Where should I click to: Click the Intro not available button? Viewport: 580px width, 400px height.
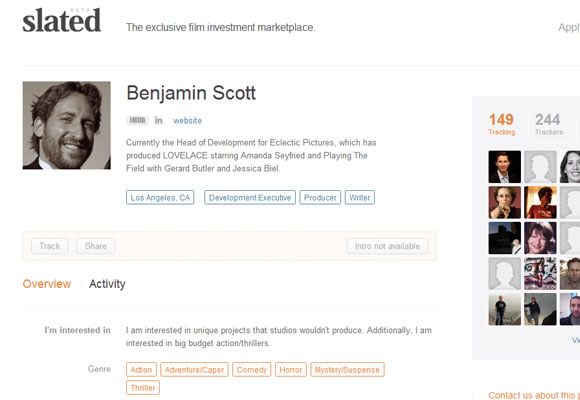coord(387,246)
